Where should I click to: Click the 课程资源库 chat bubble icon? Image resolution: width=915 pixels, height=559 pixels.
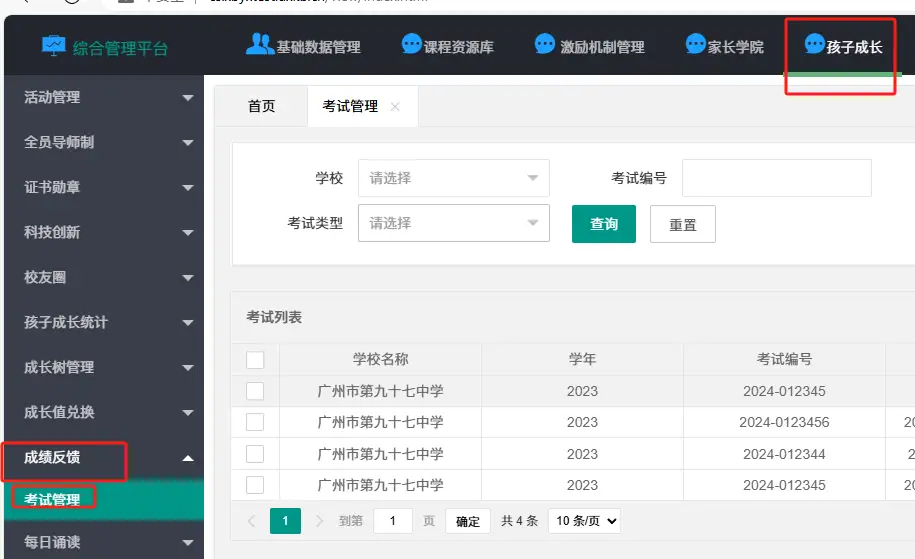(411, 45)
